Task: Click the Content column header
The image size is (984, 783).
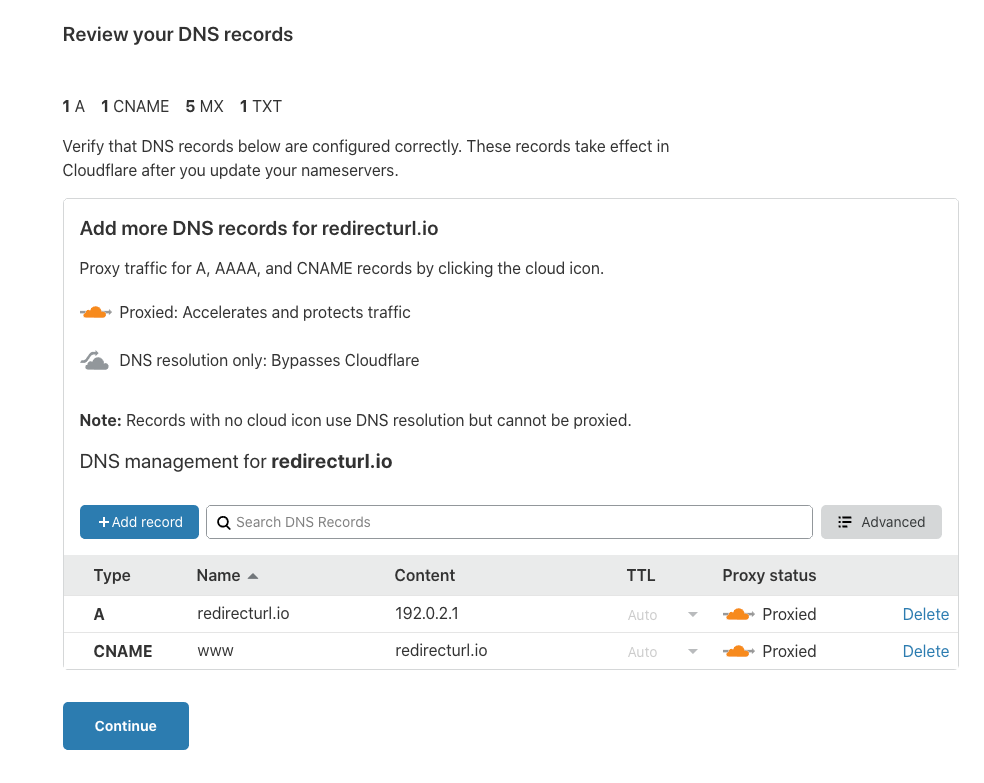Action: point(424,575)
